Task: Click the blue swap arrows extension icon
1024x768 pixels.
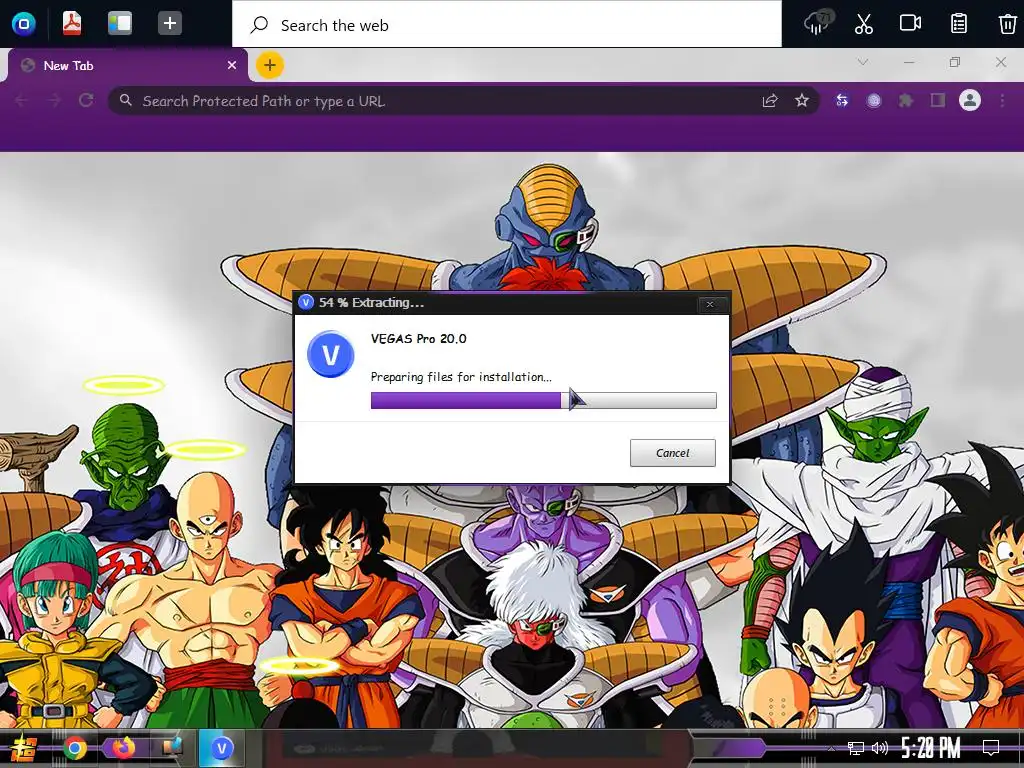Action: (x=842, y=101)
